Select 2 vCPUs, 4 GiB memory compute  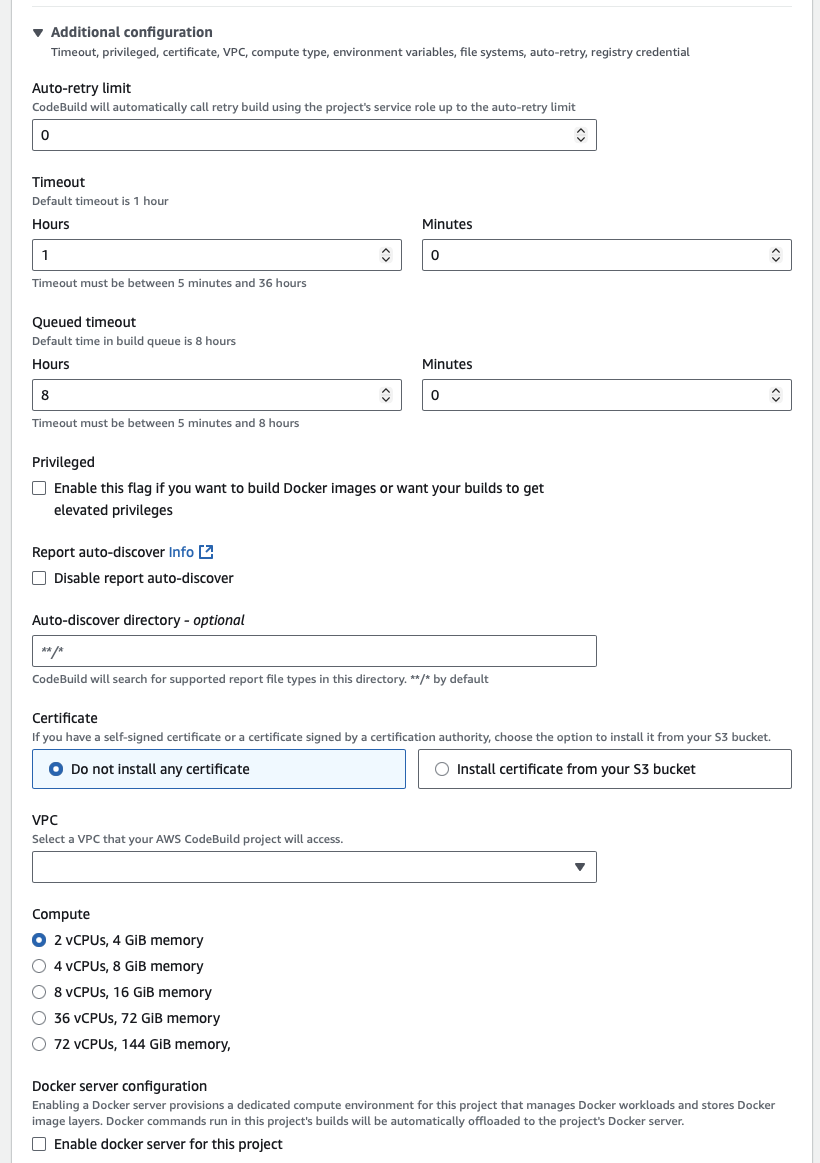(x=39, y=940)
